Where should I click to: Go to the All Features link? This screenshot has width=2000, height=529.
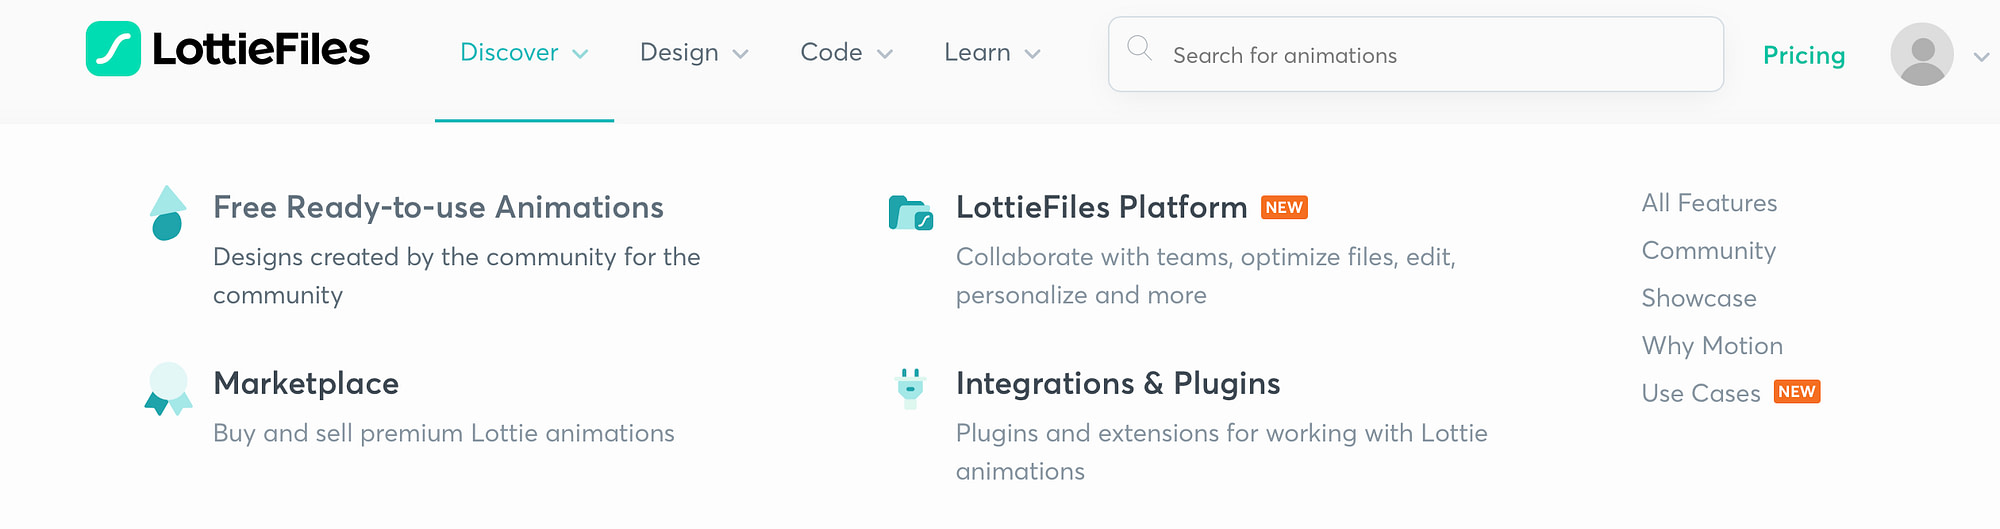(1709, 203)
